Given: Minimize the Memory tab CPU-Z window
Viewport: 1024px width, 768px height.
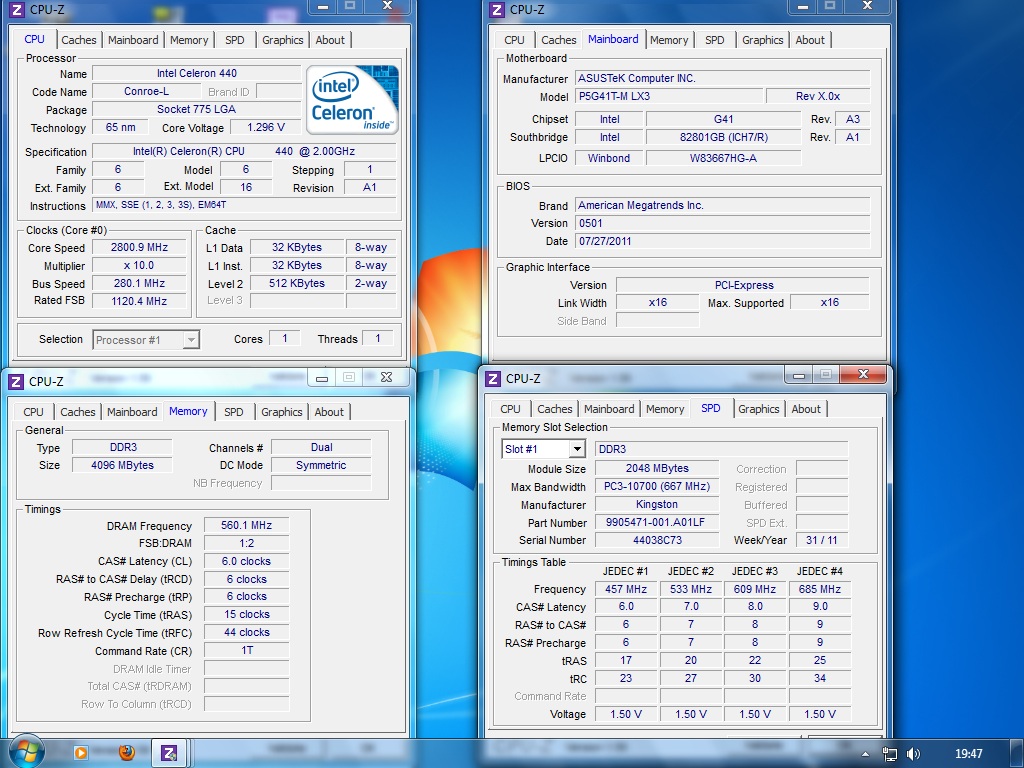Looking at the screenshot, I should coord(321,377).
